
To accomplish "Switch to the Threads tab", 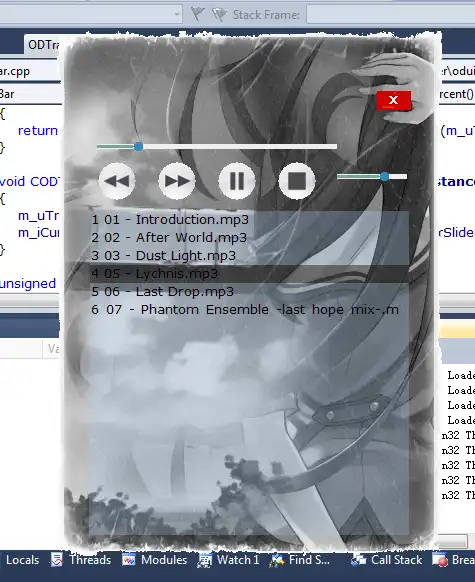I will pos(81,560).
